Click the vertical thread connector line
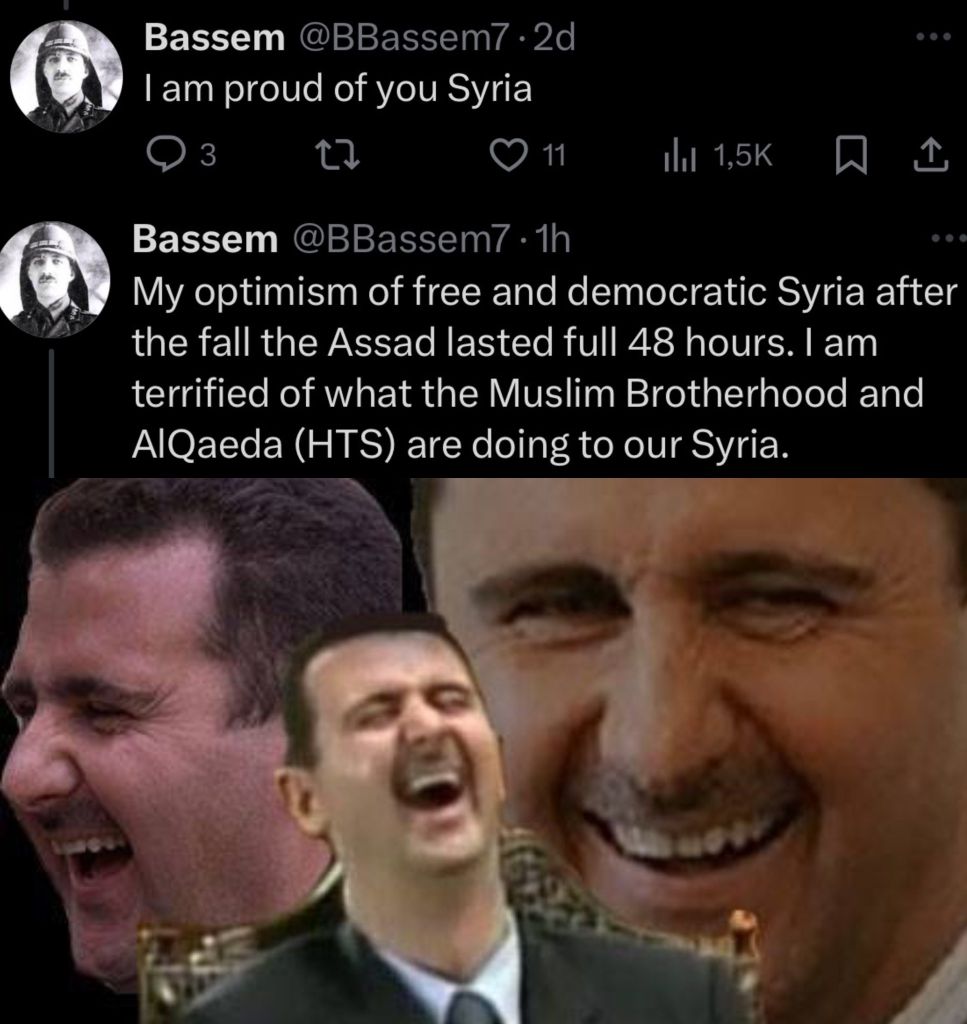This screenshot has width=967, height=1024. point(52,411)
